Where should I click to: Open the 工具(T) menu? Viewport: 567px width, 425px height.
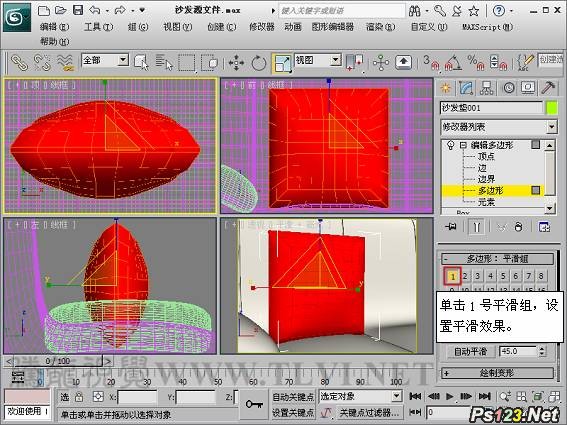(x=98, y=27)
